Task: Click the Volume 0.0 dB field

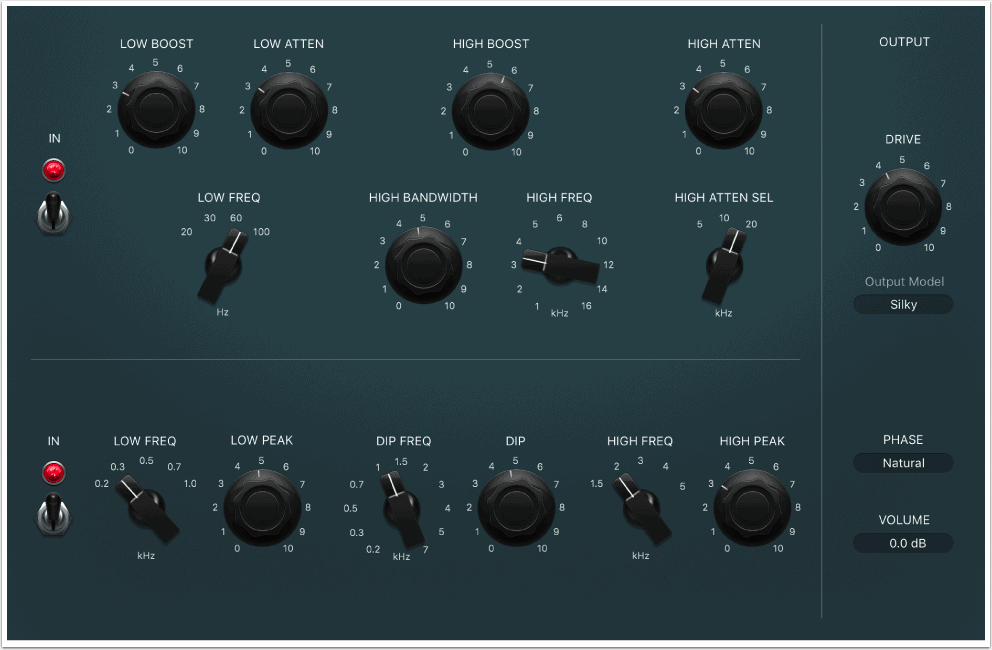Action: (903, 543)
